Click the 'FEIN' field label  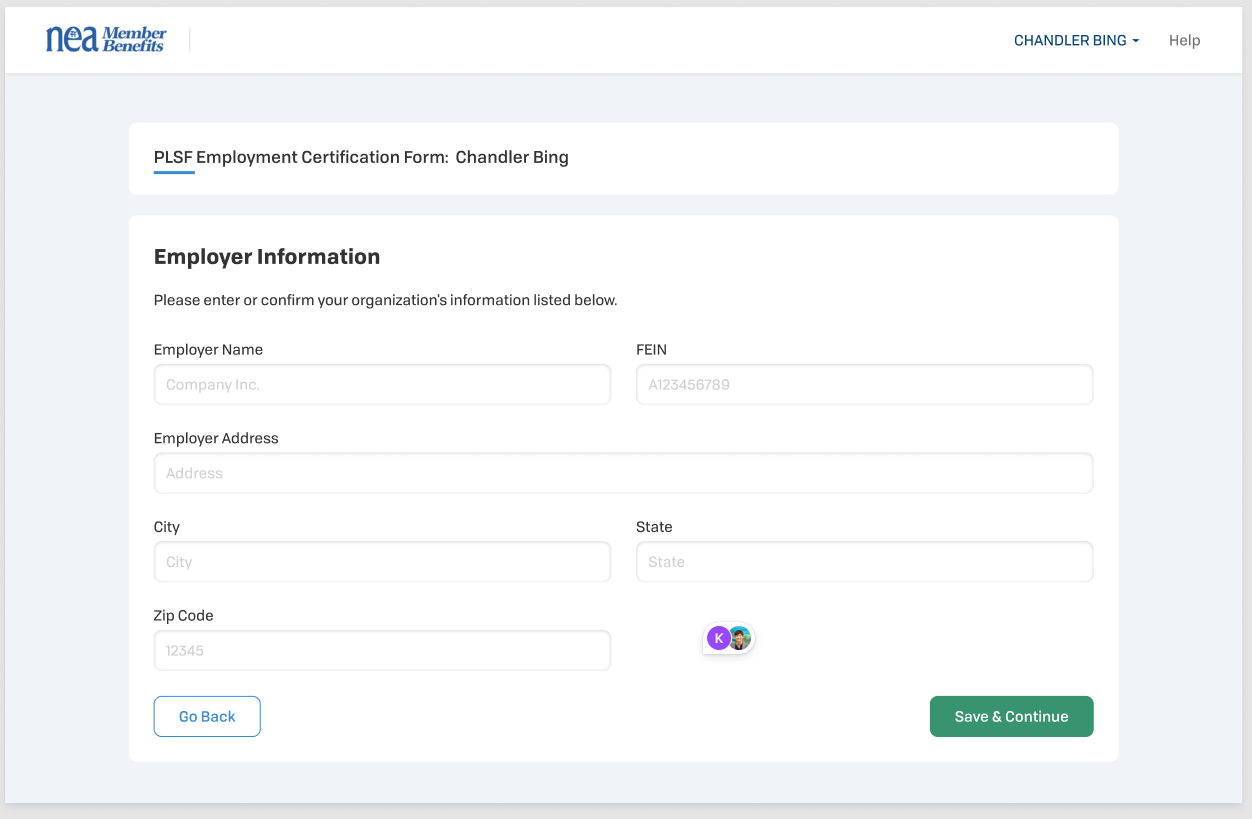[651, 350]
